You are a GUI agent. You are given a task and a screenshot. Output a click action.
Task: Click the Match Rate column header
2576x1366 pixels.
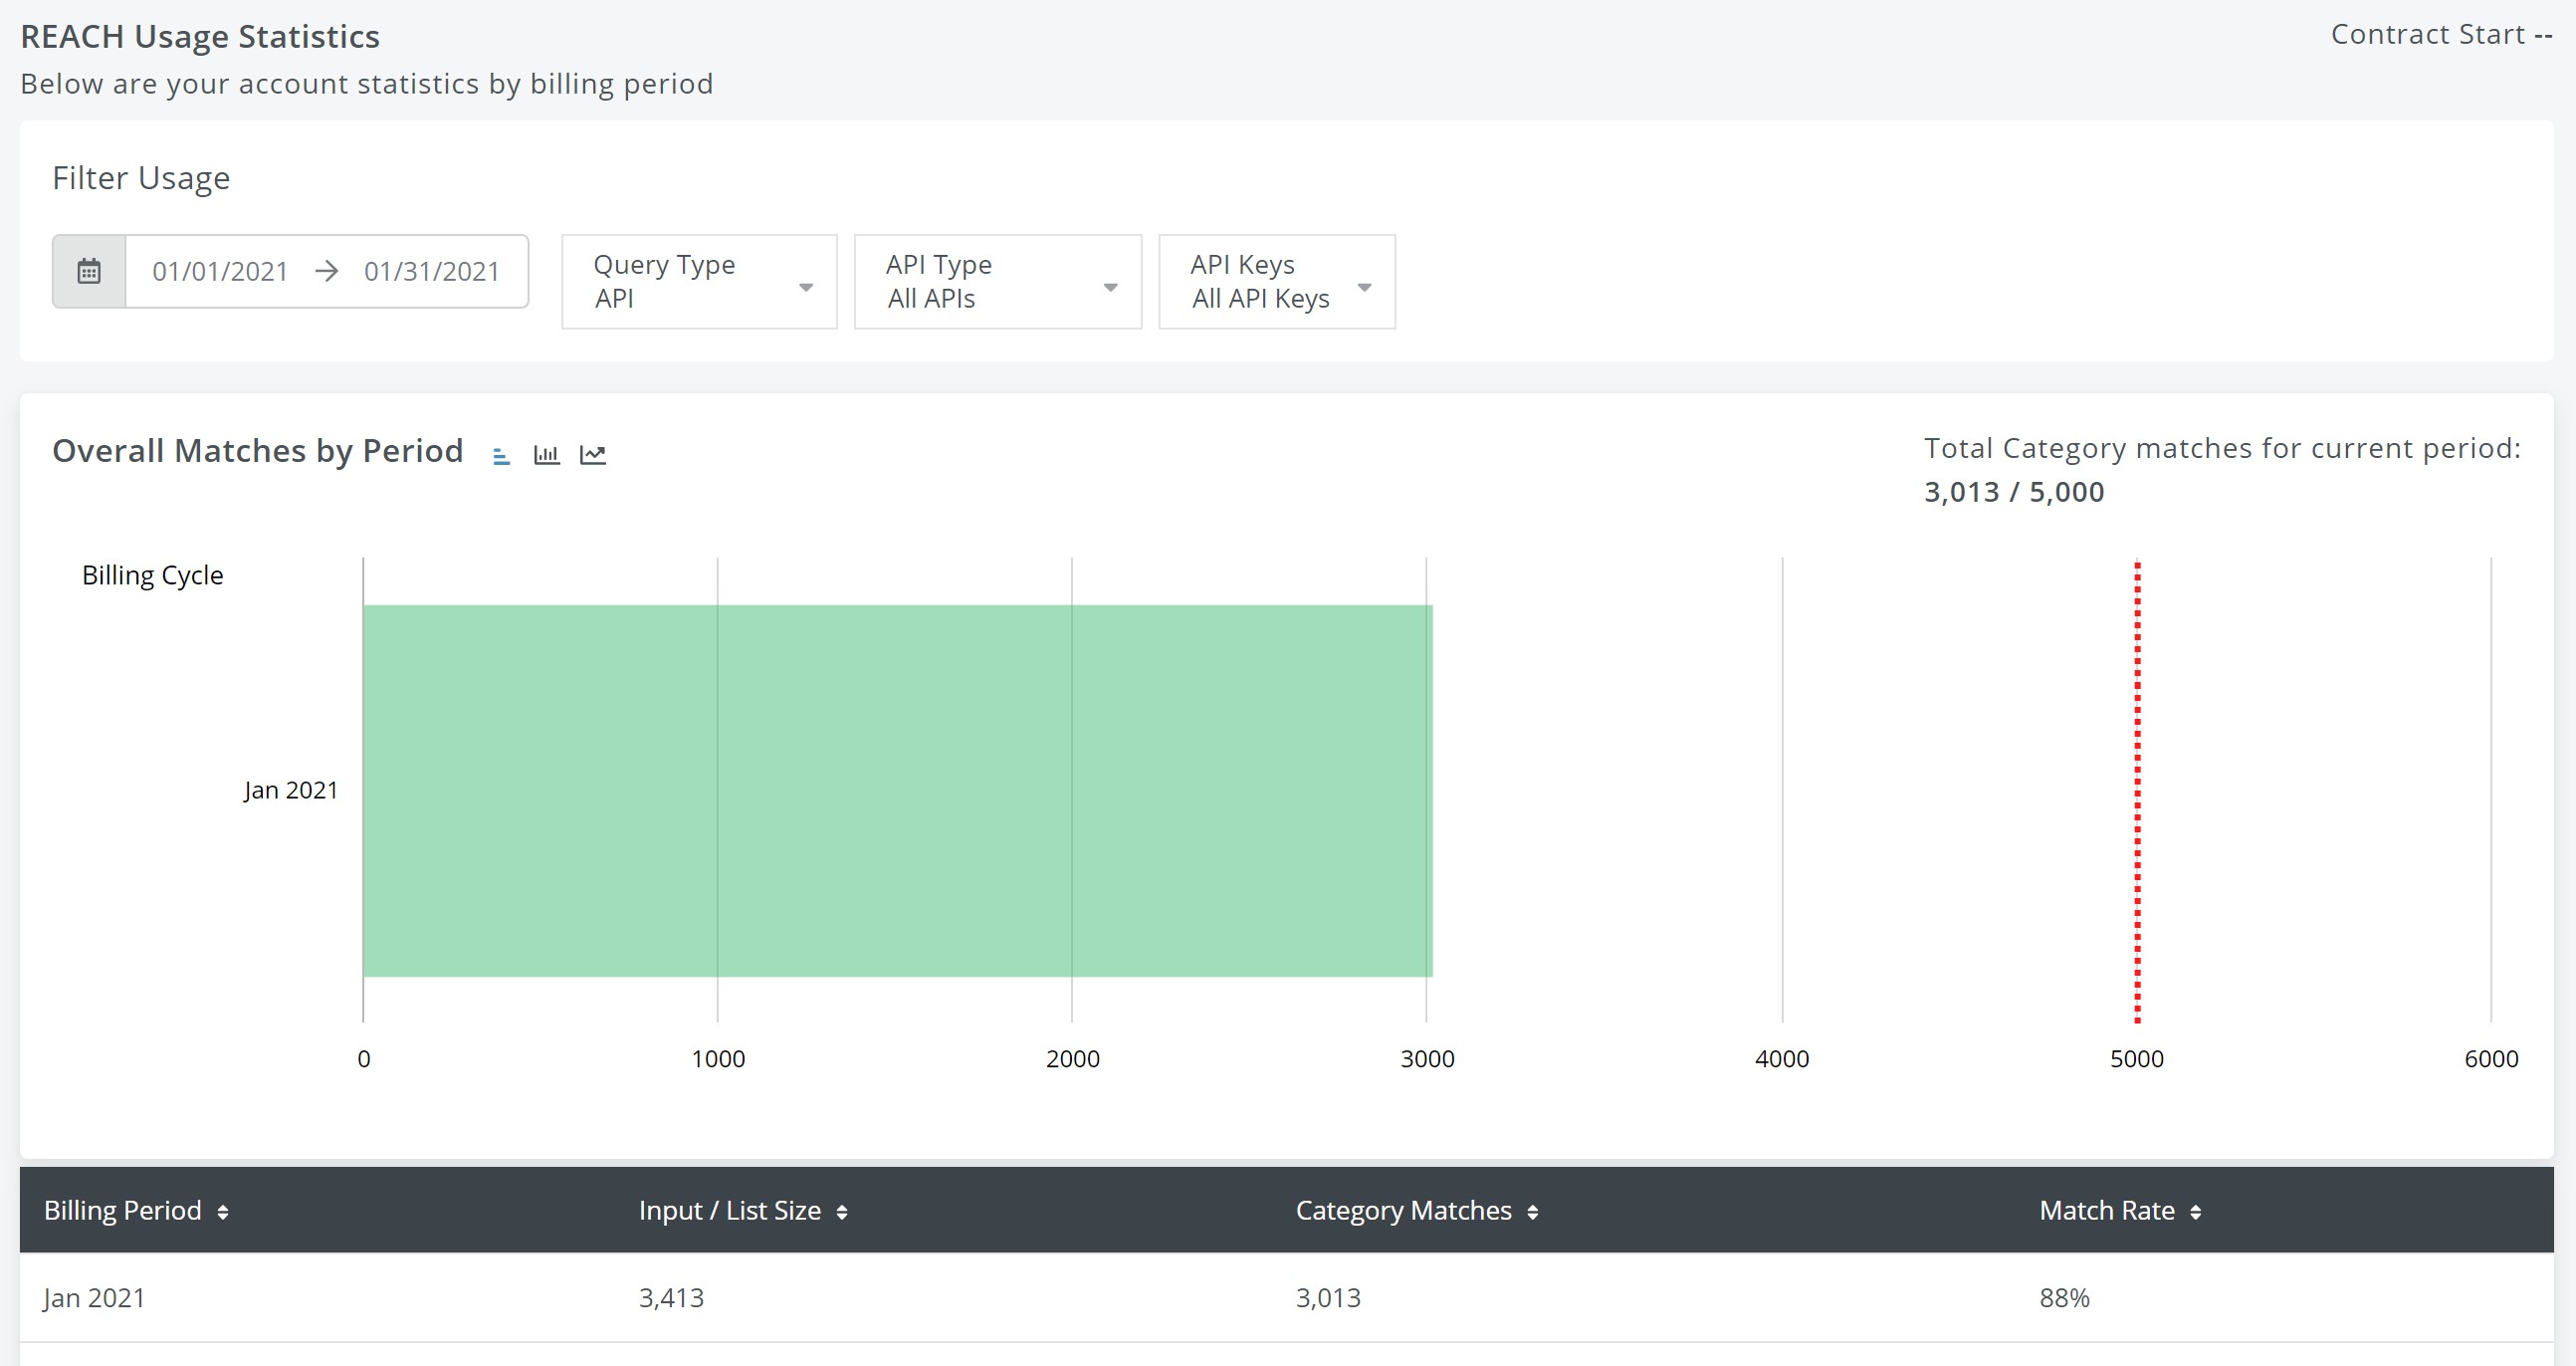(2106, 1211)
